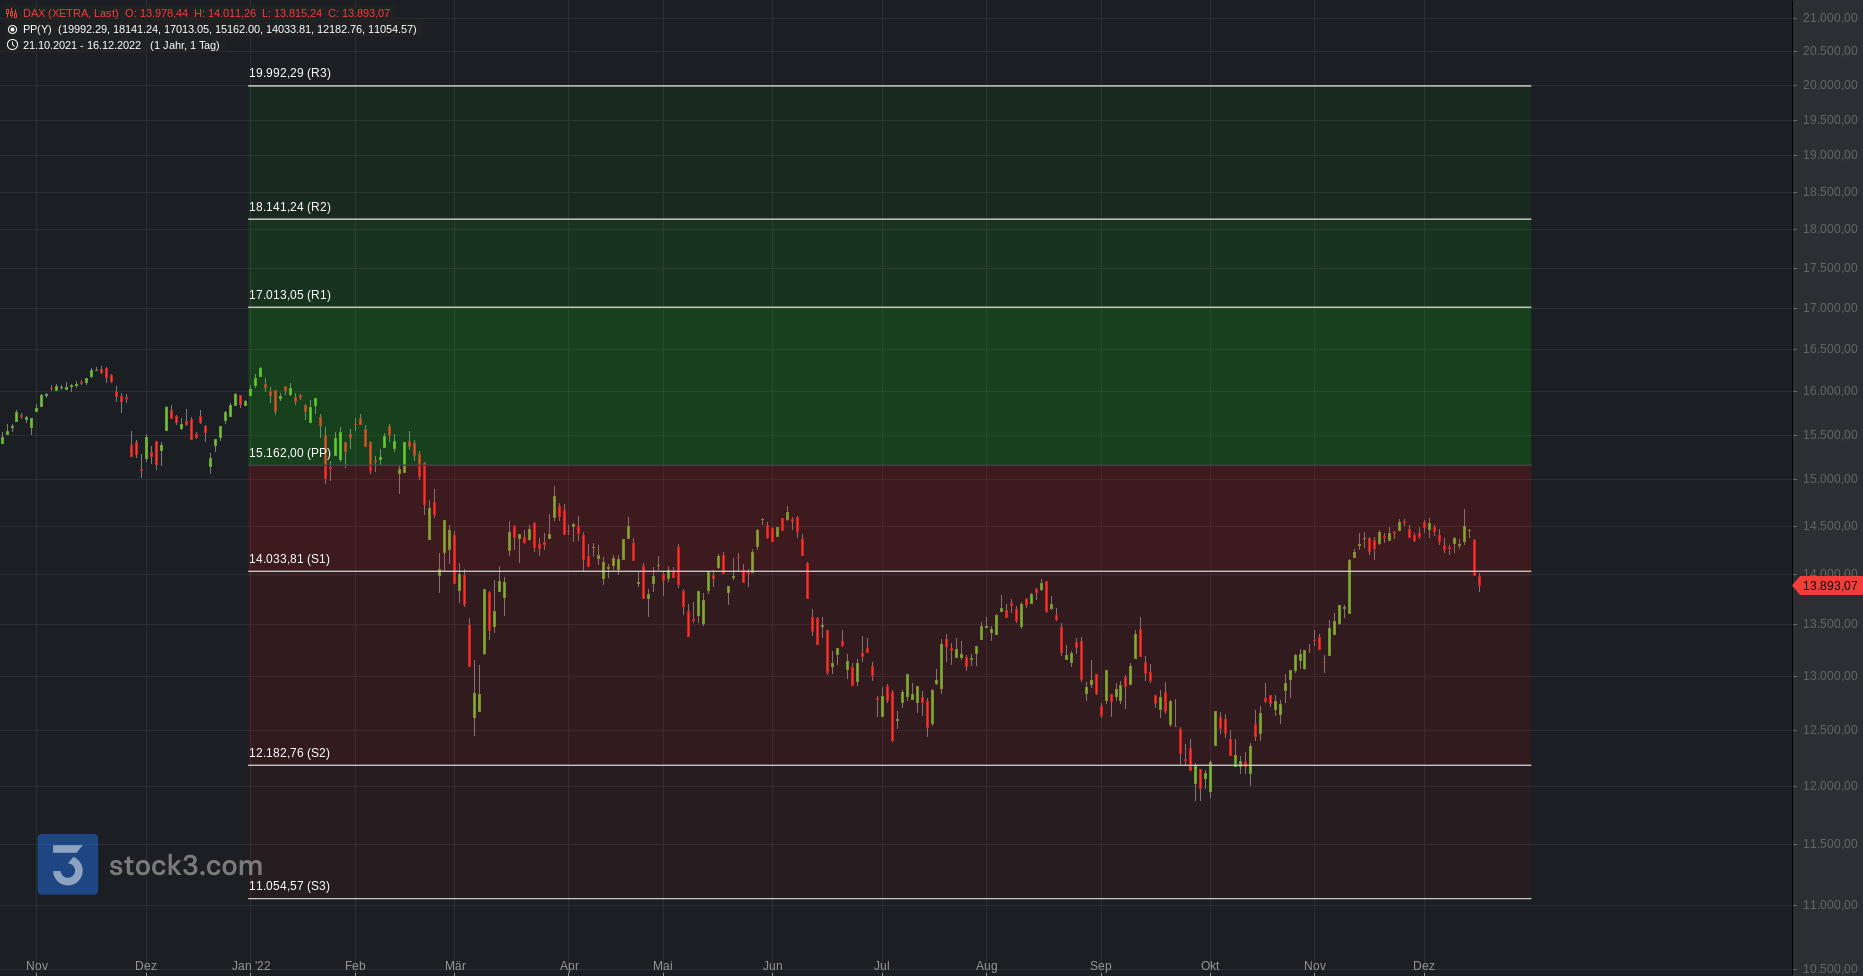The width and height of the screenshot is (1863, 976).
Task: Select the DAX (XETRA, Last) legend label
Action: point(70,14)
